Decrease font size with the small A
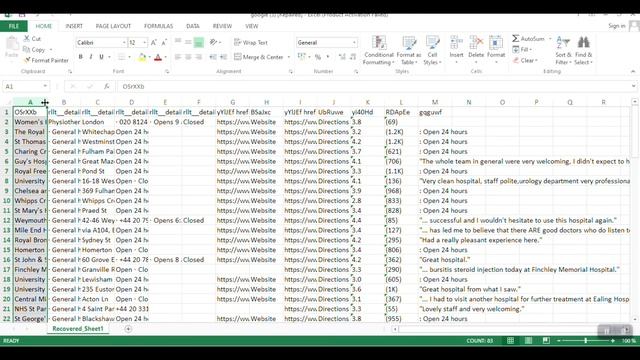 pyautogui.click(x=164, y=42)
